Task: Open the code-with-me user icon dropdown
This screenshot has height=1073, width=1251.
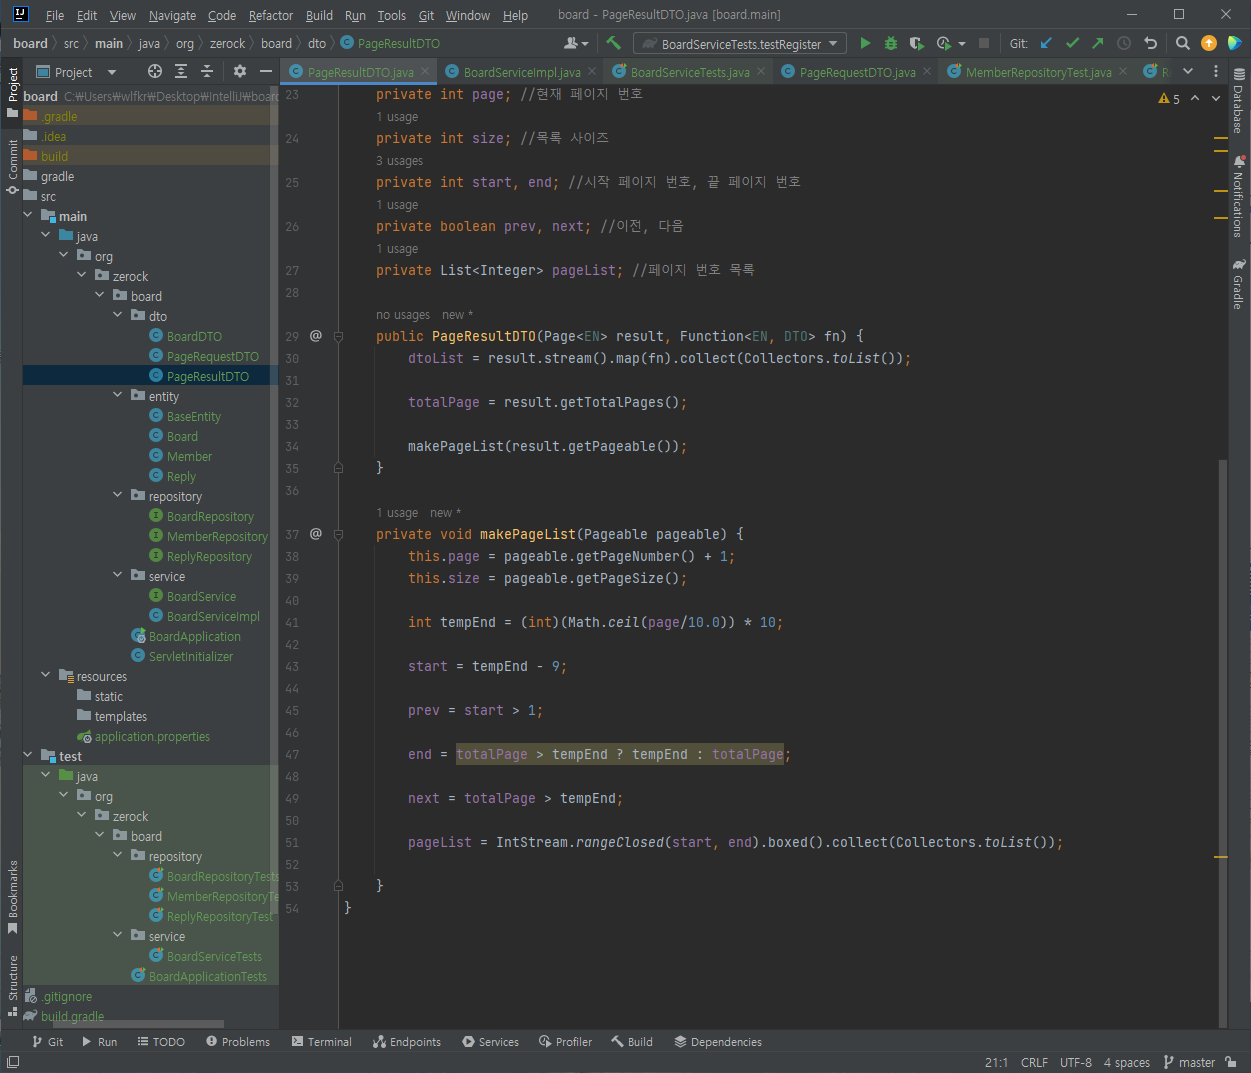Action: tap(576, 43)
